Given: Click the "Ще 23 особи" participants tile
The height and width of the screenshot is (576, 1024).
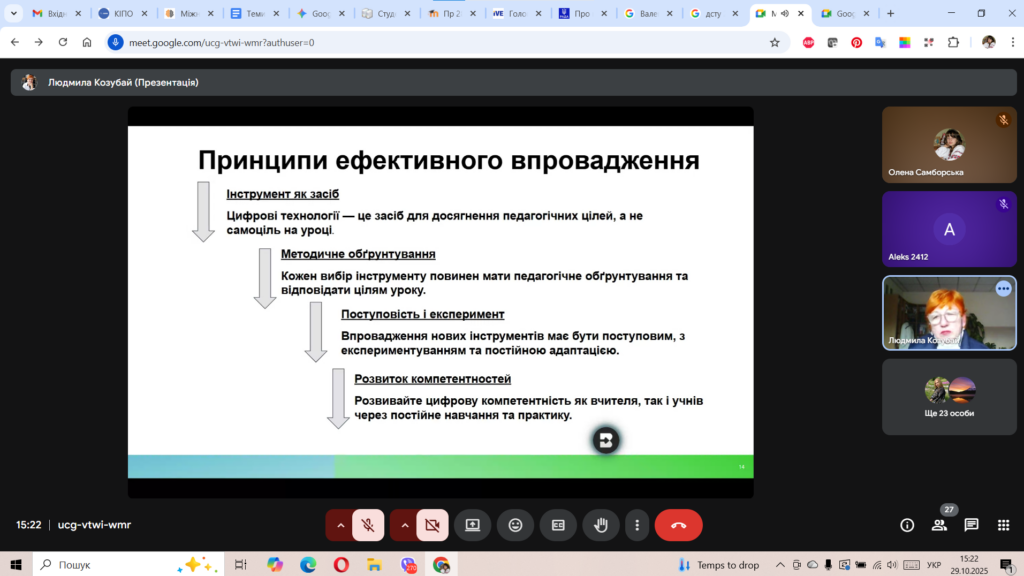Looking at the screenshot, I should (x=949, y=397).
